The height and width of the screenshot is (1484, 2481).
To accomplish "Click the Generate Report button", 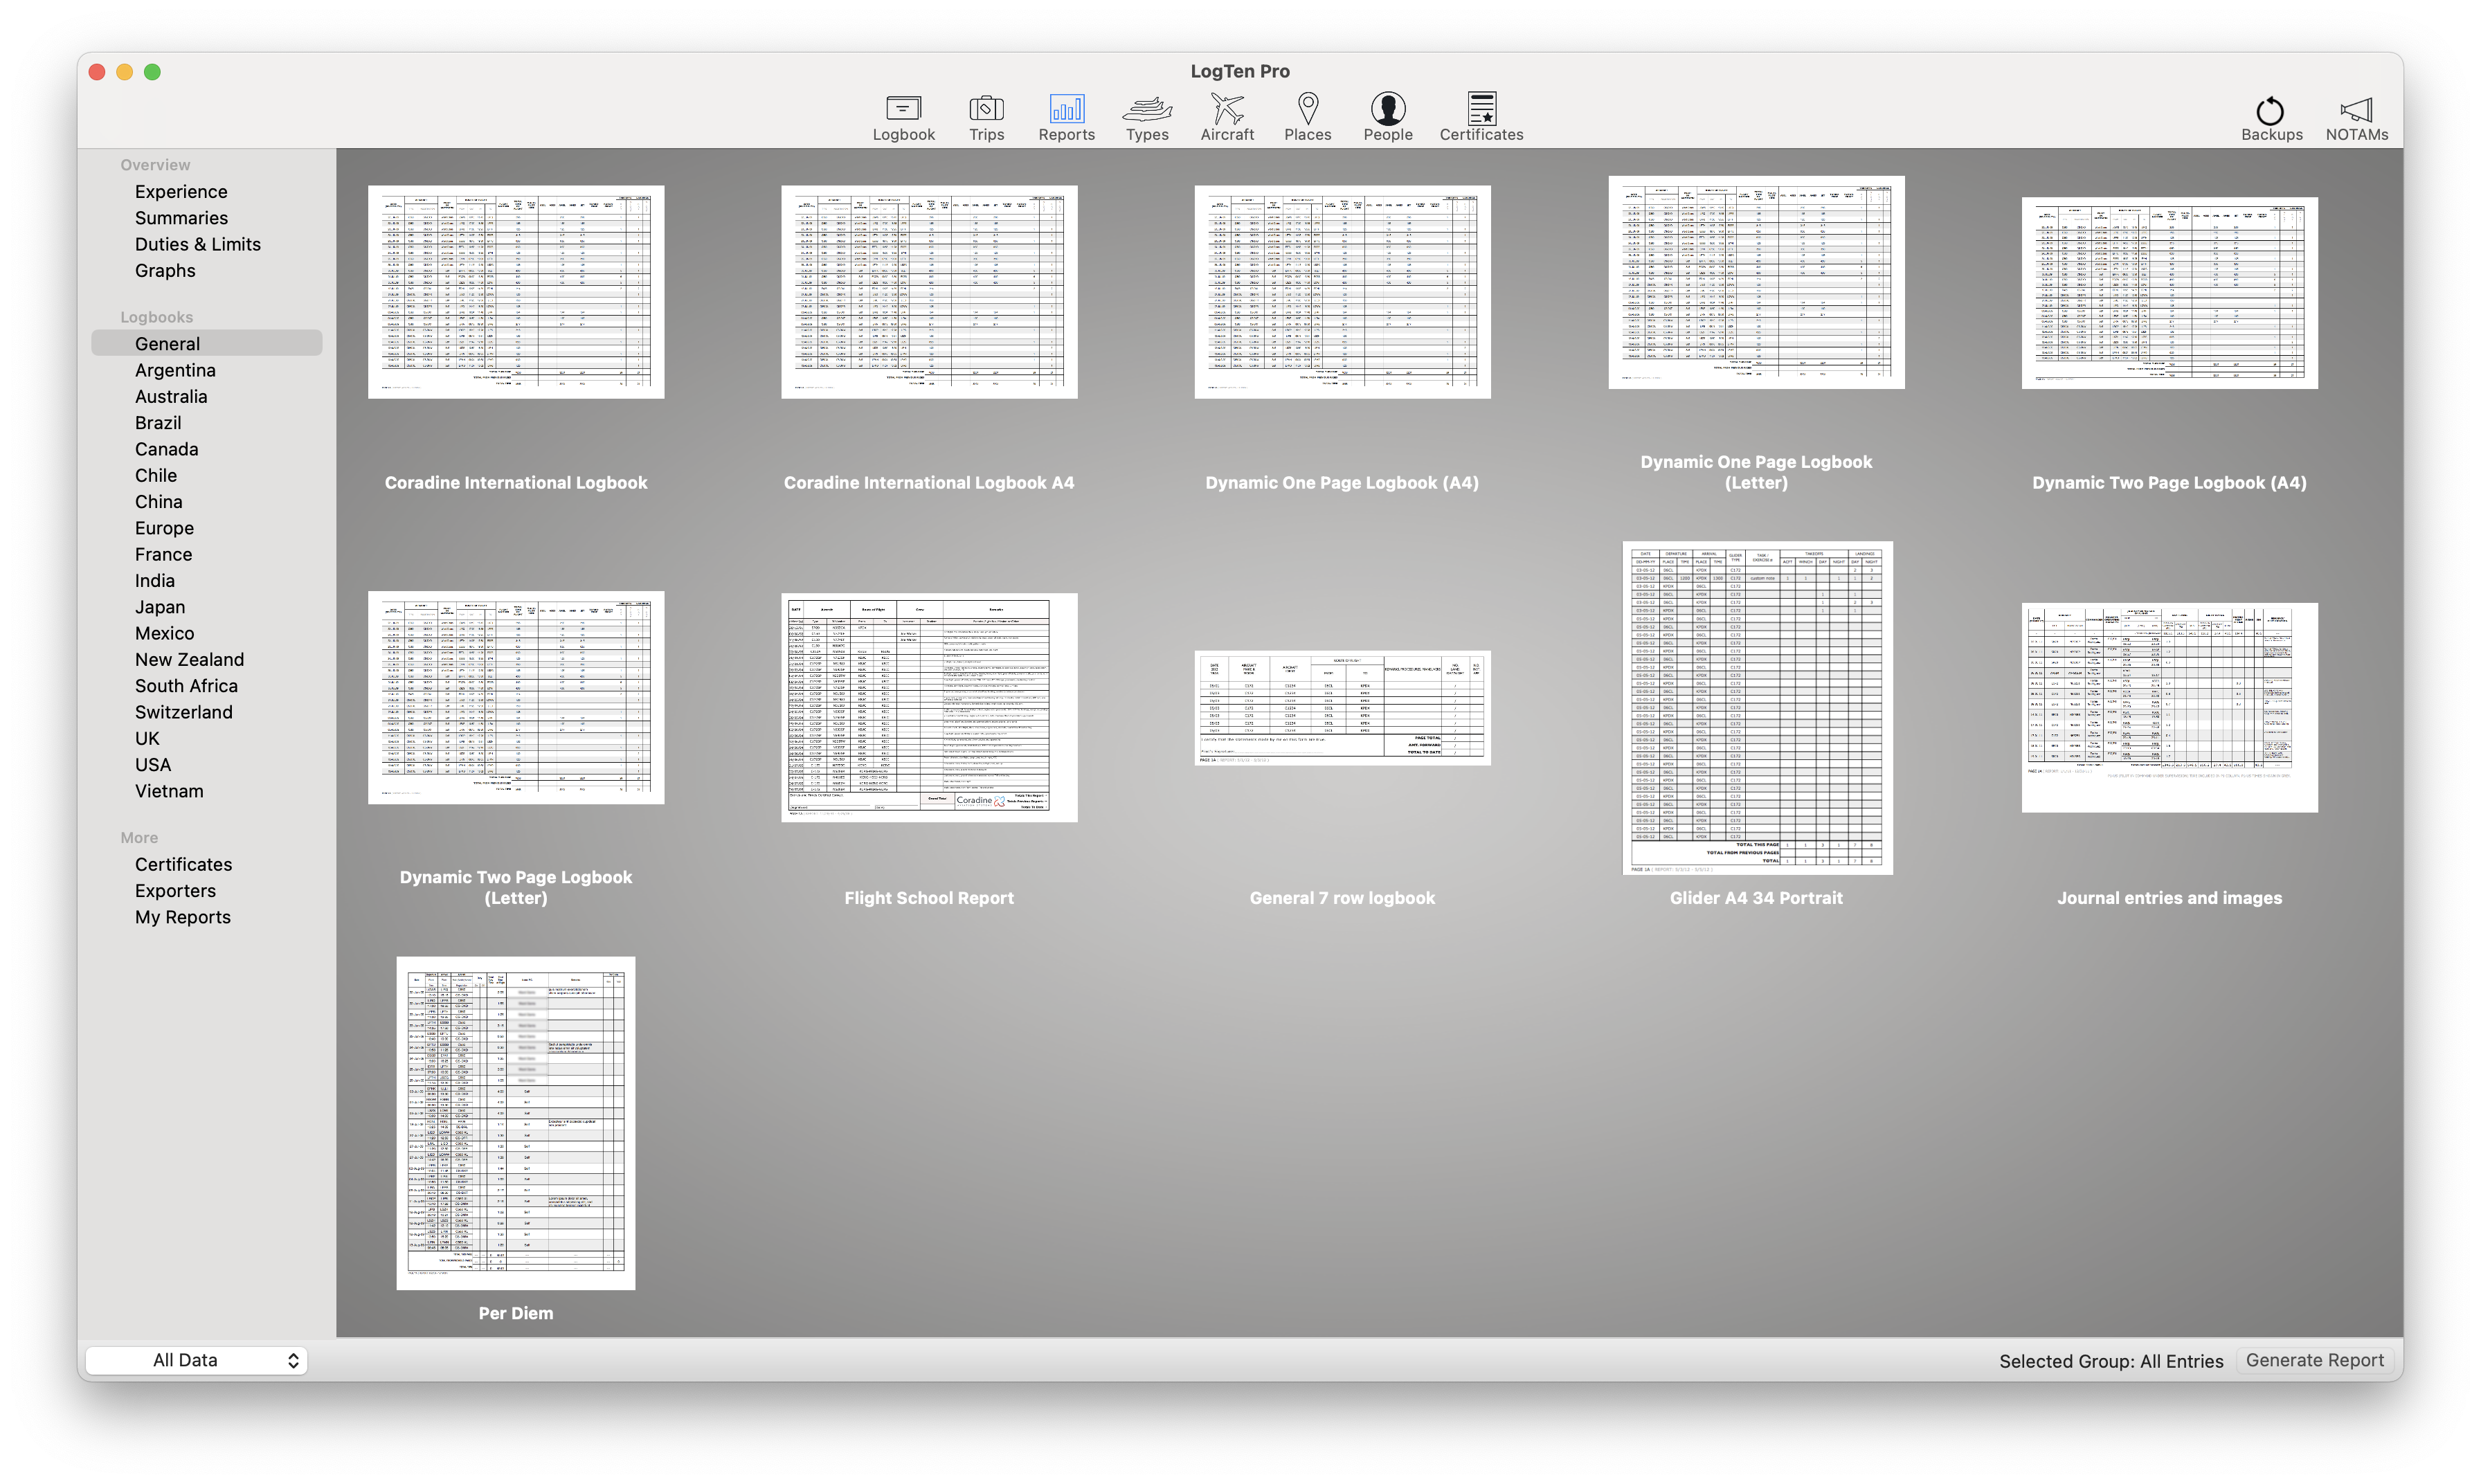I will click(2314, 1360).
